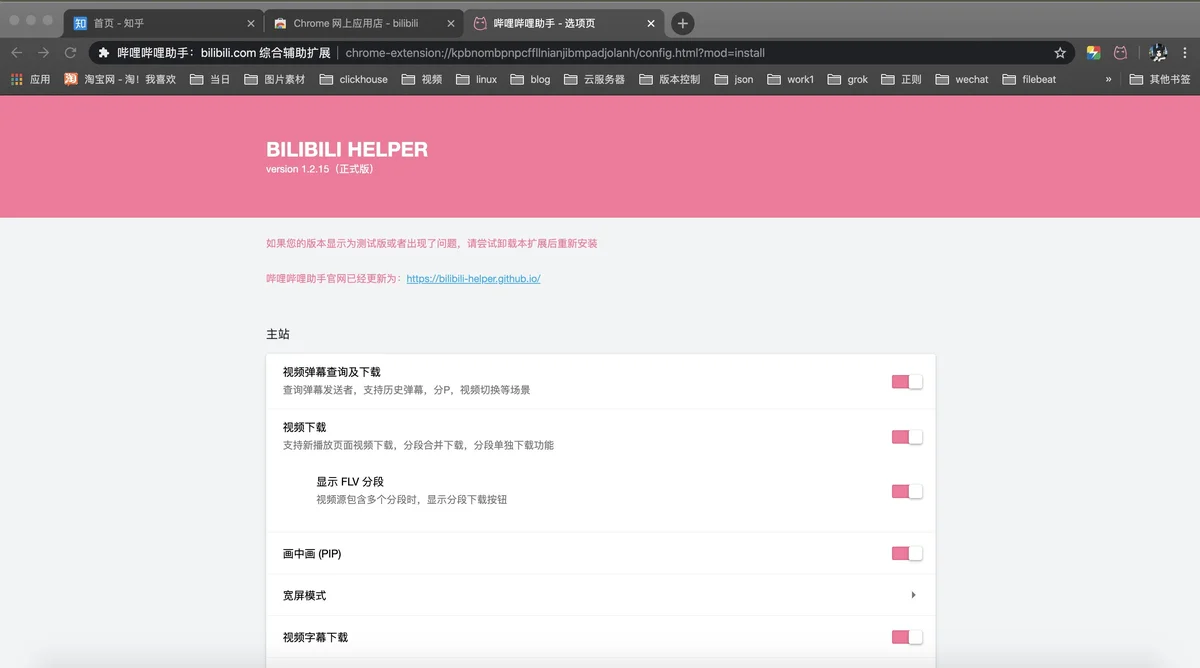Open the colorful extension icon in toolbar
Image resolution: width=1200 pixels, height=668 pixels.
coord(1094,53)
